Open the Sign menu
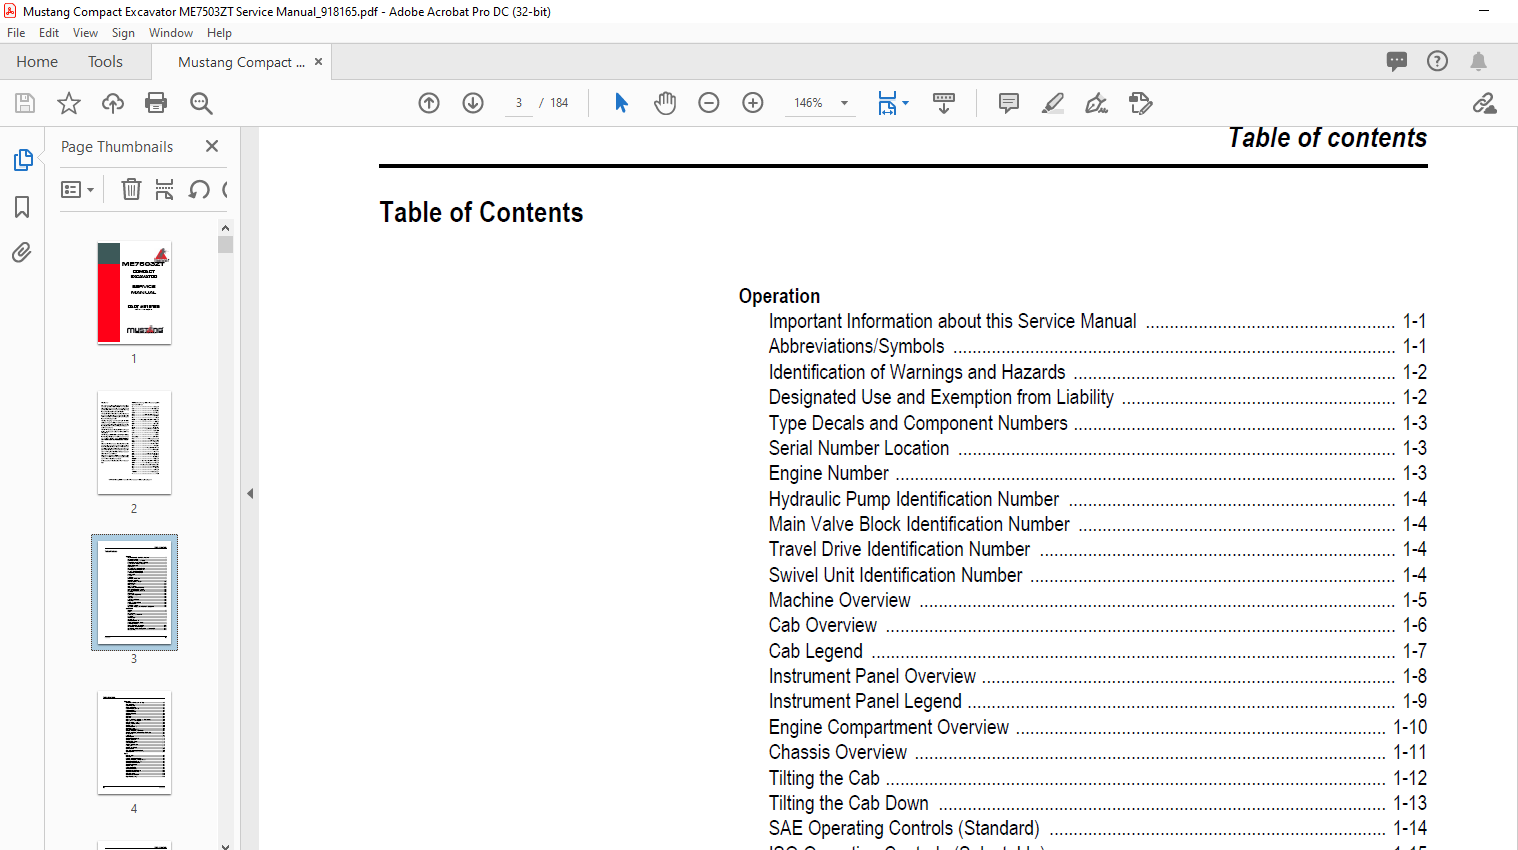Viewport: 1518px width, 850px height. (x=123, y=33)
